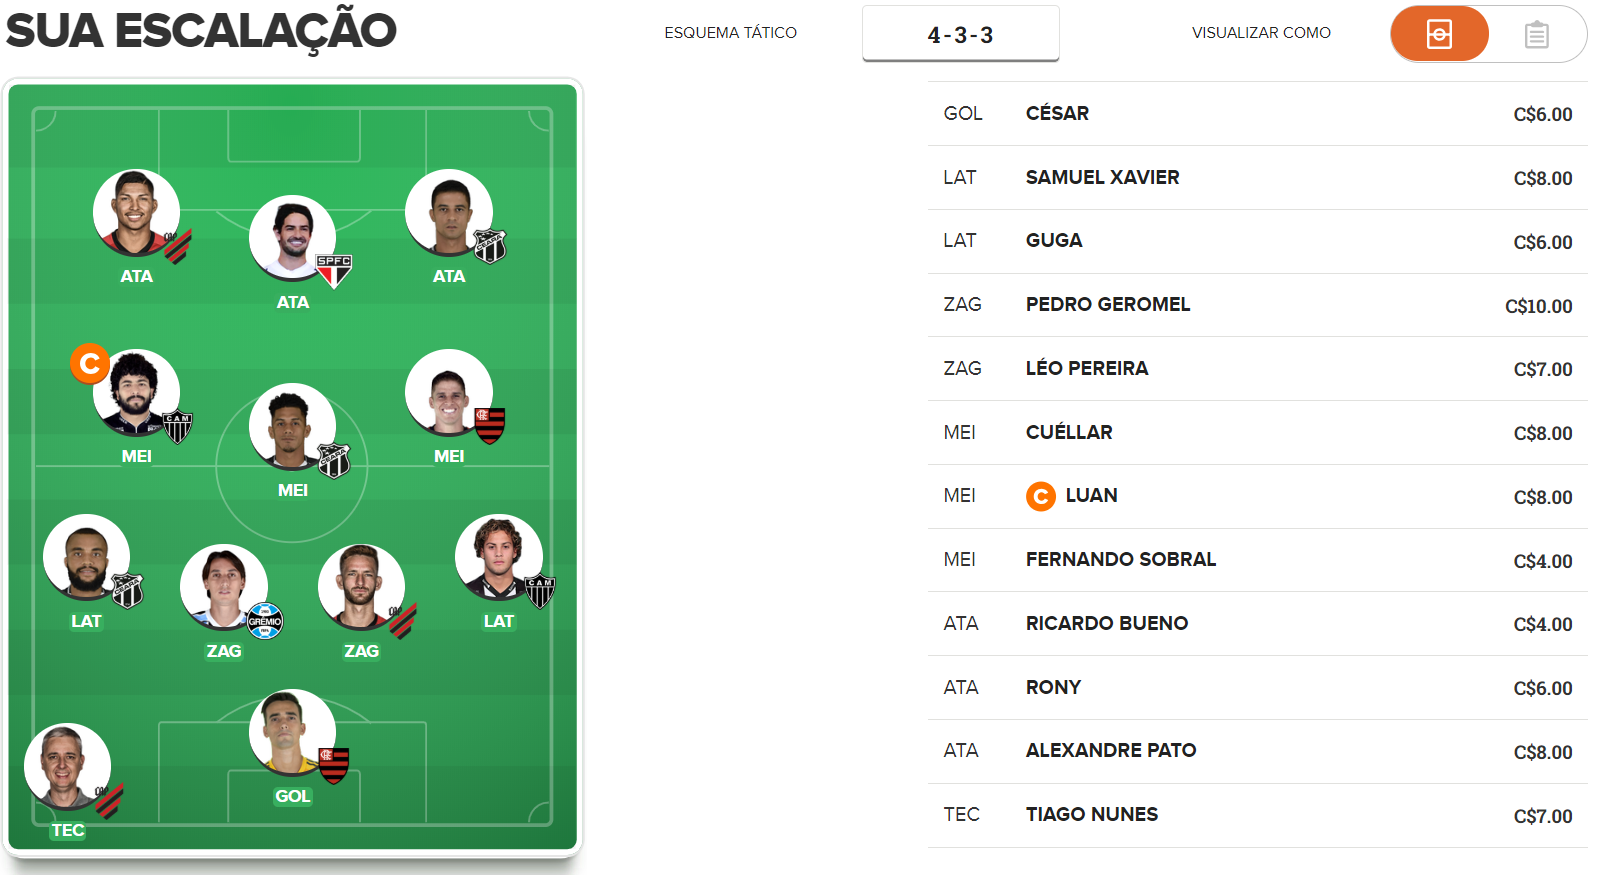Click the Grêmio club badge on defender
Image resolution: width=1597 pixels, height=875 pixels.
[264, 620]
